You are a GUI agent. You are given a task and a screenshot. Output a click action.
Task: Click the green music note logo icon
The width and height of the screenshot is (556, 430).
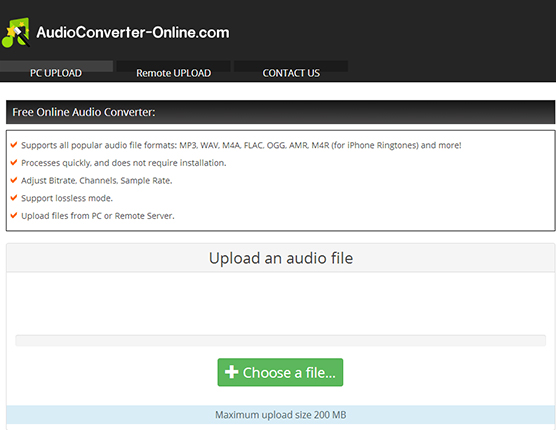pos(16,33)
